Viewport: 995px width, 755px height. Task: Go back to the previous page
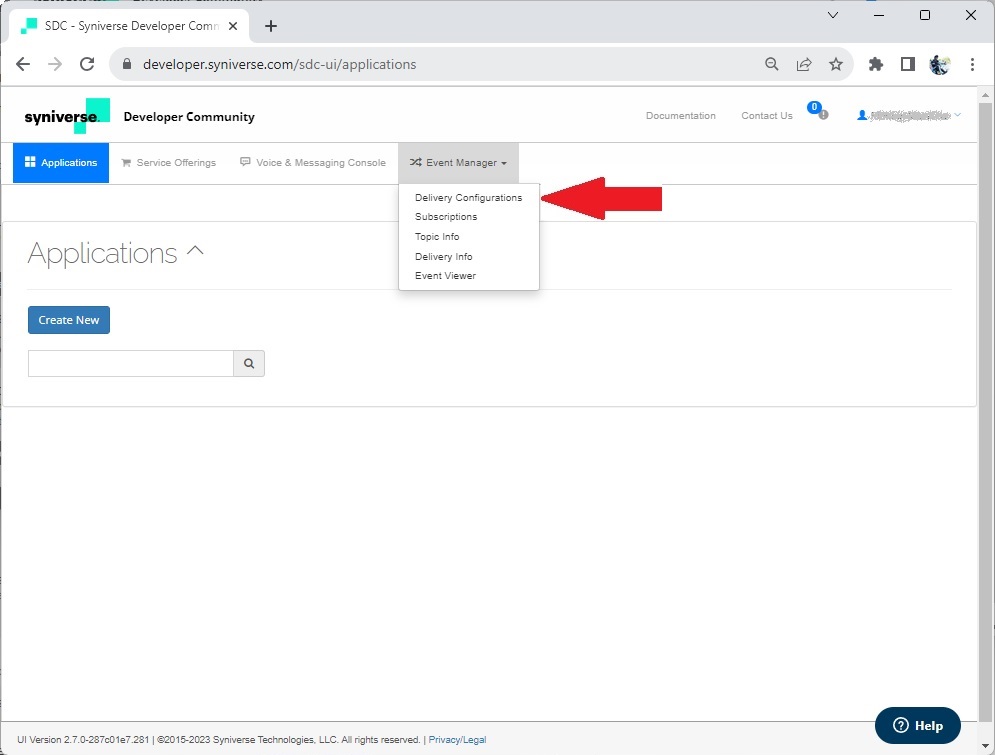(23, 64)
